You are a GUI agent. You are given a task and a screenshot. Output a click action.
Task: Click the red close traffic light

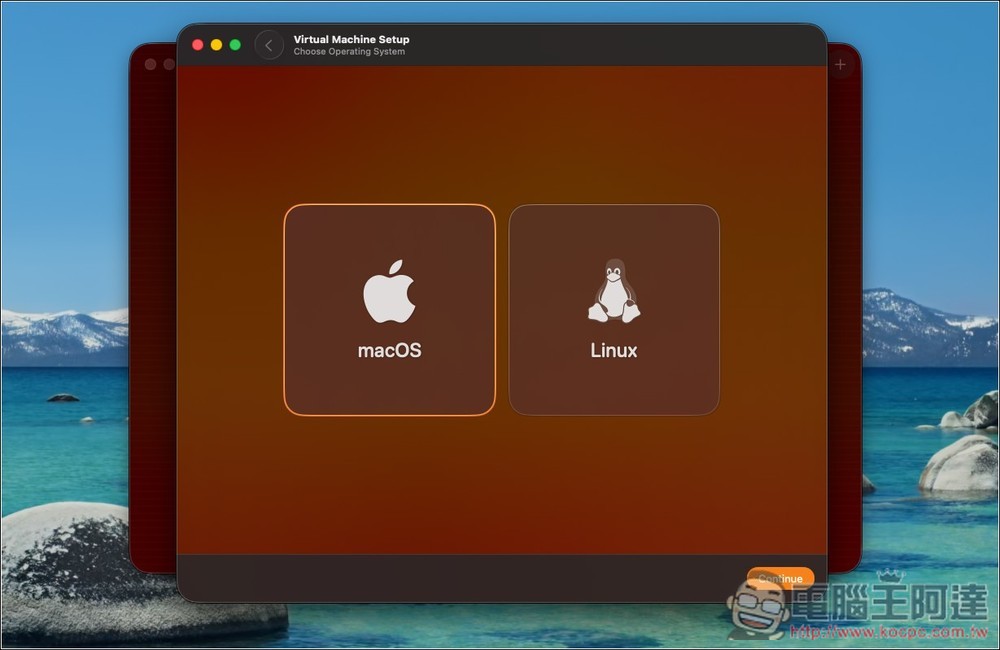coord(199,44)
